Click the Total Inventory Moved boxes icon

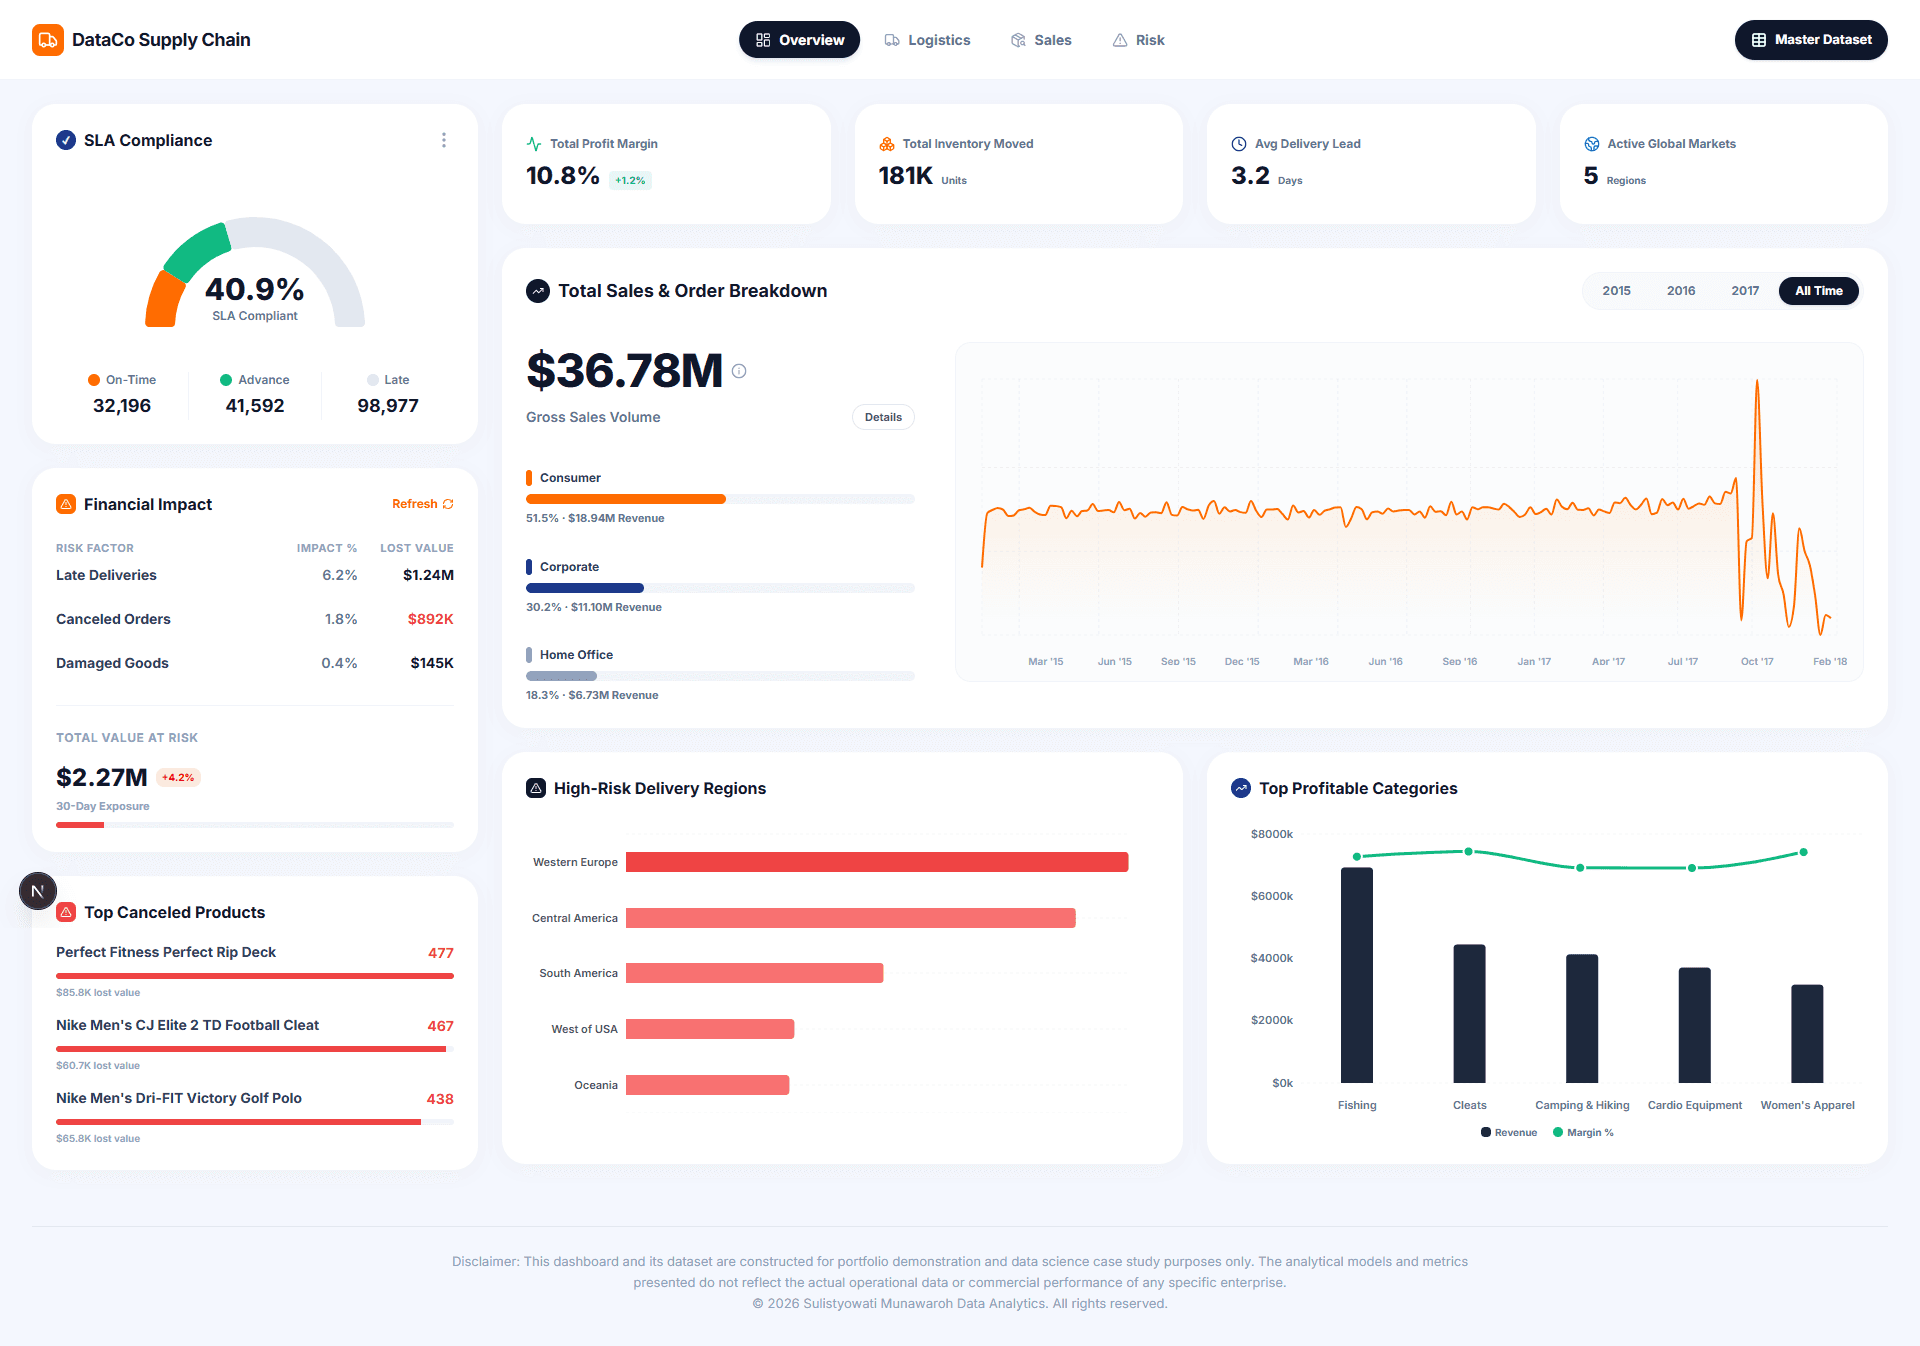[x=887, y=144]
